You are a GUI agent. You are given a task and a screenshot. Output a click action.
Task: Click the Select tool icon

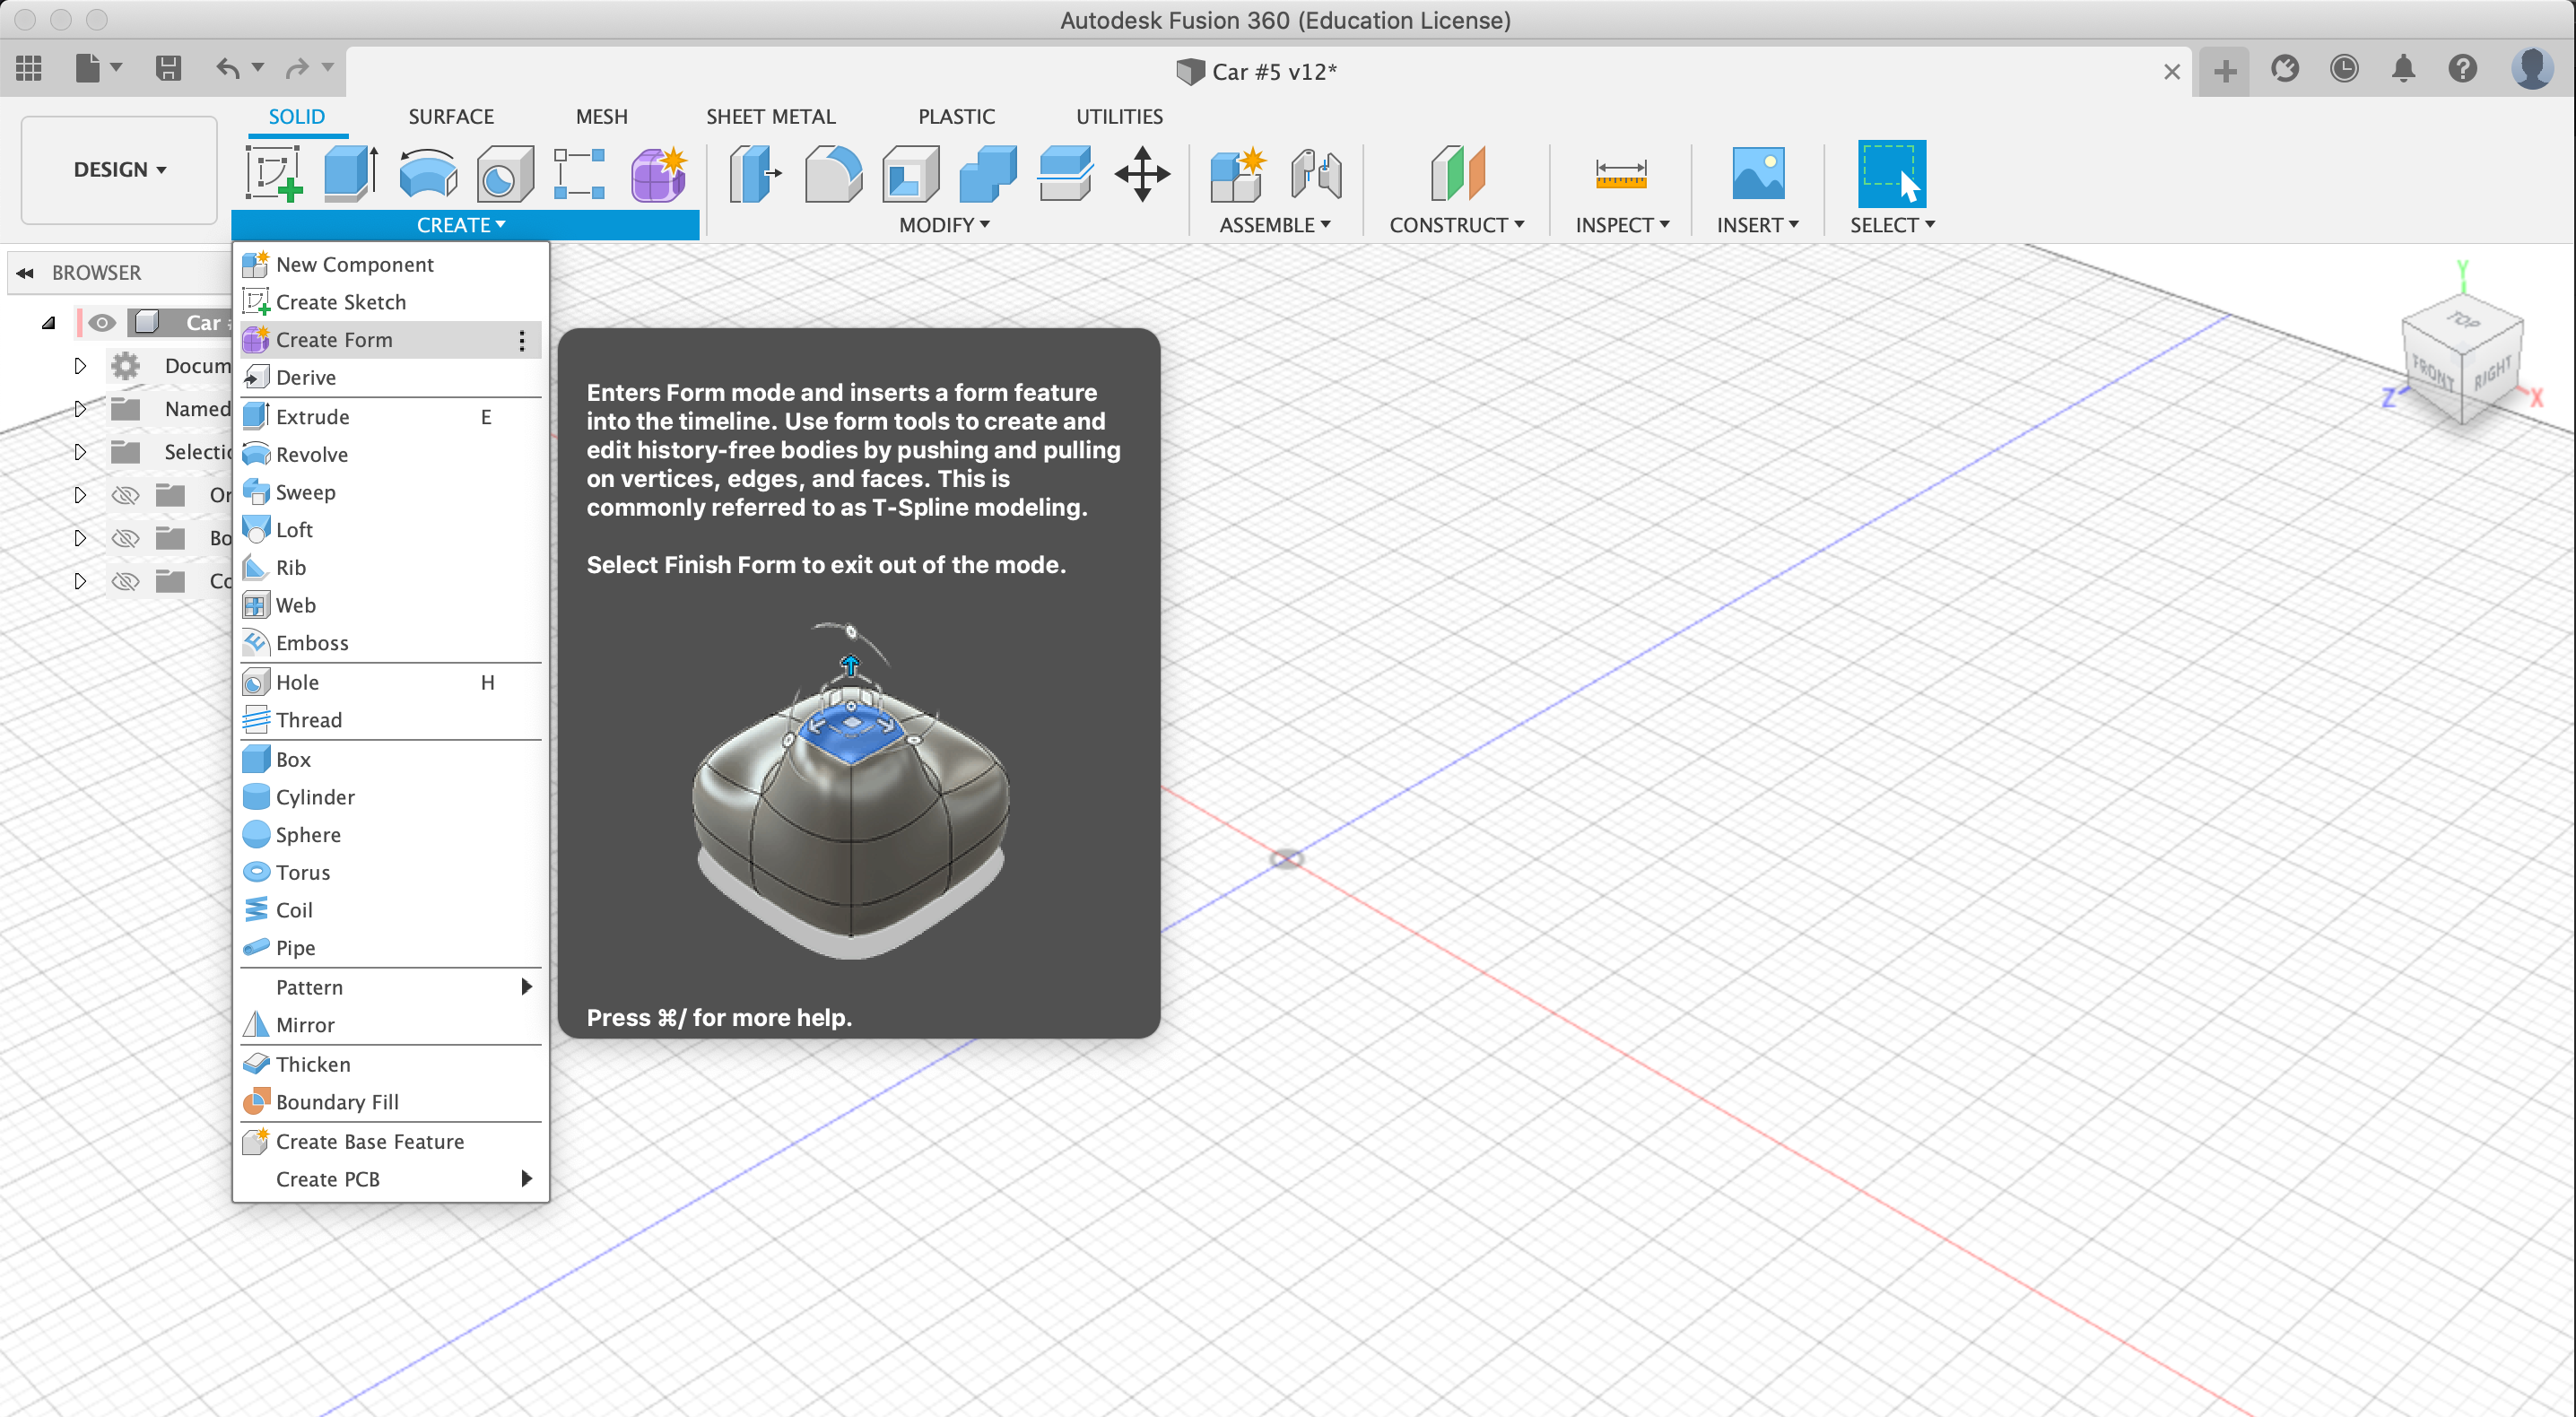1891,174
